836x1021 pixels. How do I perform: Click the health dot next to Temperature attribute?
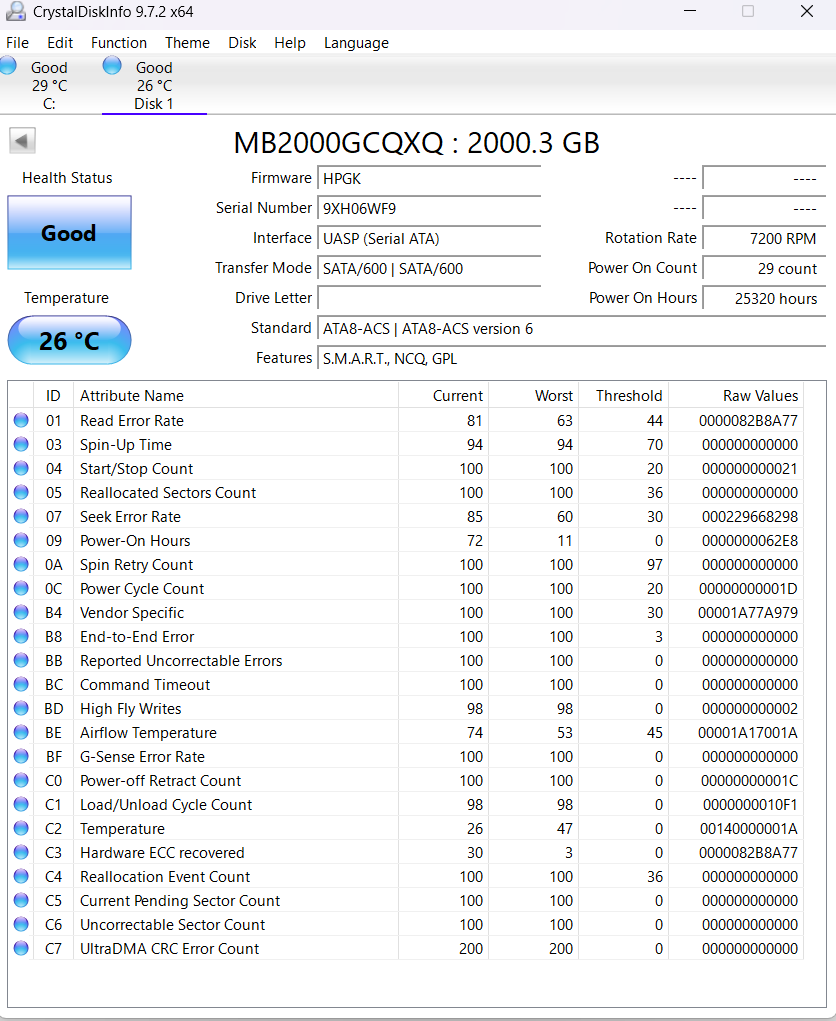pos(21,828)
